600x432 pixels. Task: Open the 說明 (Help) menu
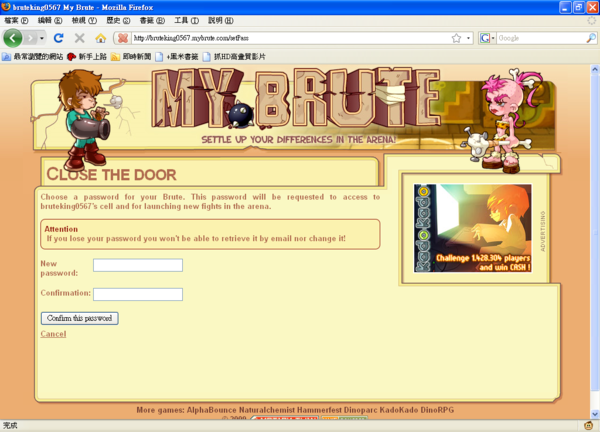221,20
